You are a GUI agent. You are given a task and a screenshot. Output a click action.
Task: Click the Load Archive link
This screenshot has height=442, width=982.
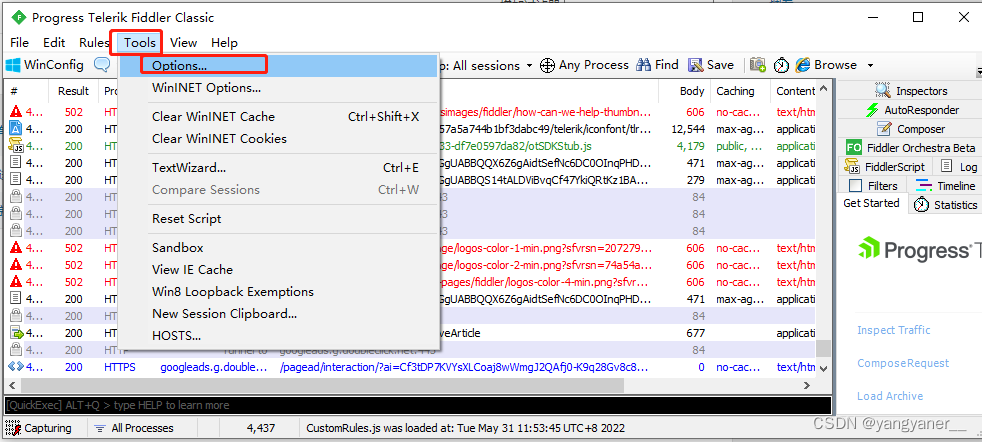(x=889, y=396)
